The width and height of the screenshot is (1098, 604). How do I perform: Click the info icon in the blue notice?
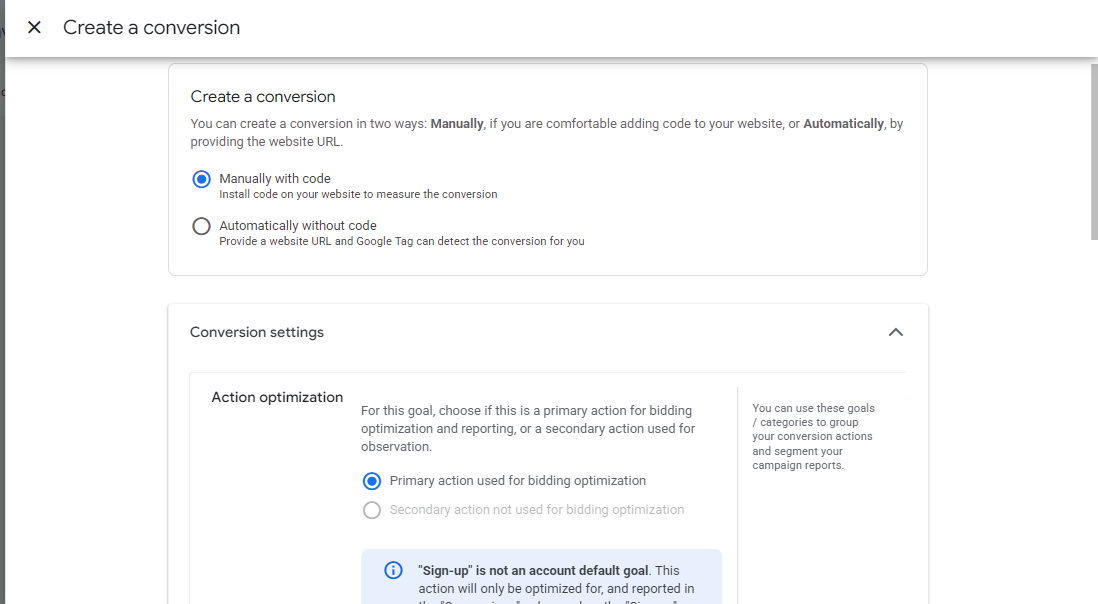[393, 570]
